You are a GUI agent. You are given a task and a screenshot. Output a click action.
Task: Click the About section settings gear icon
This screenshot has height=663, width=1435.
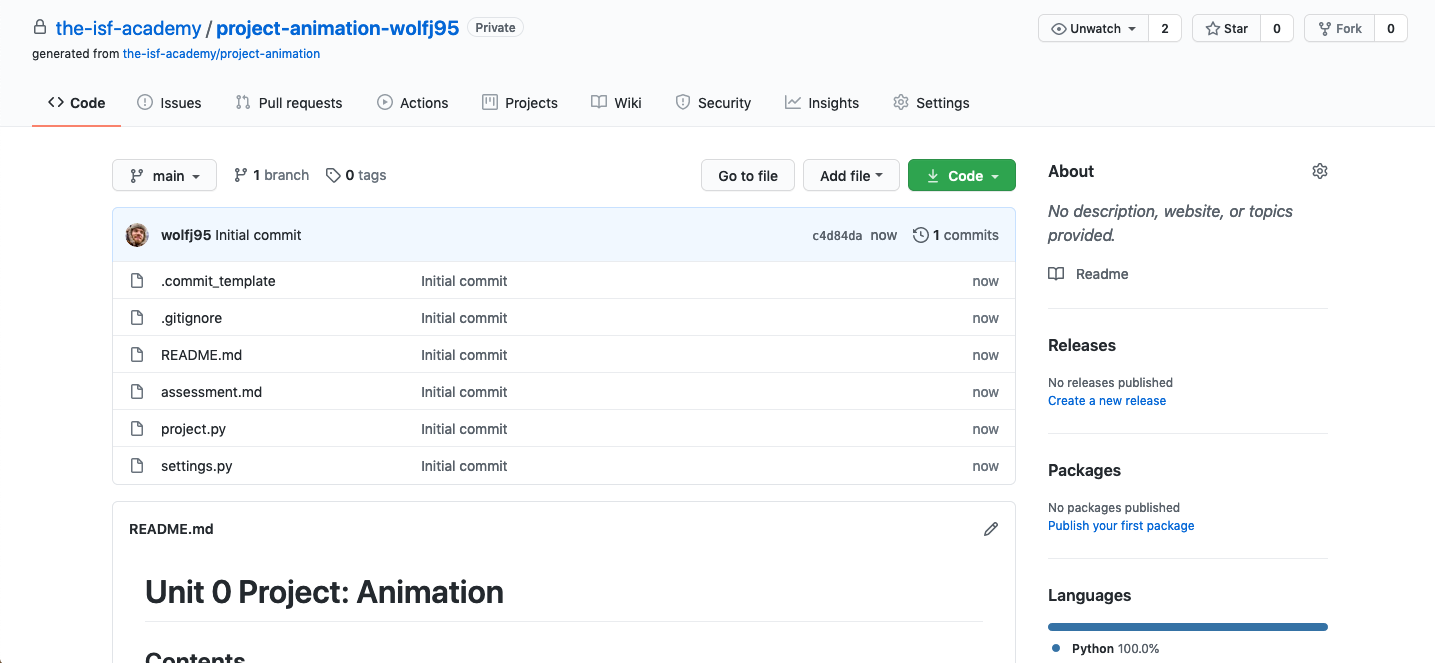click(1319, 171)
